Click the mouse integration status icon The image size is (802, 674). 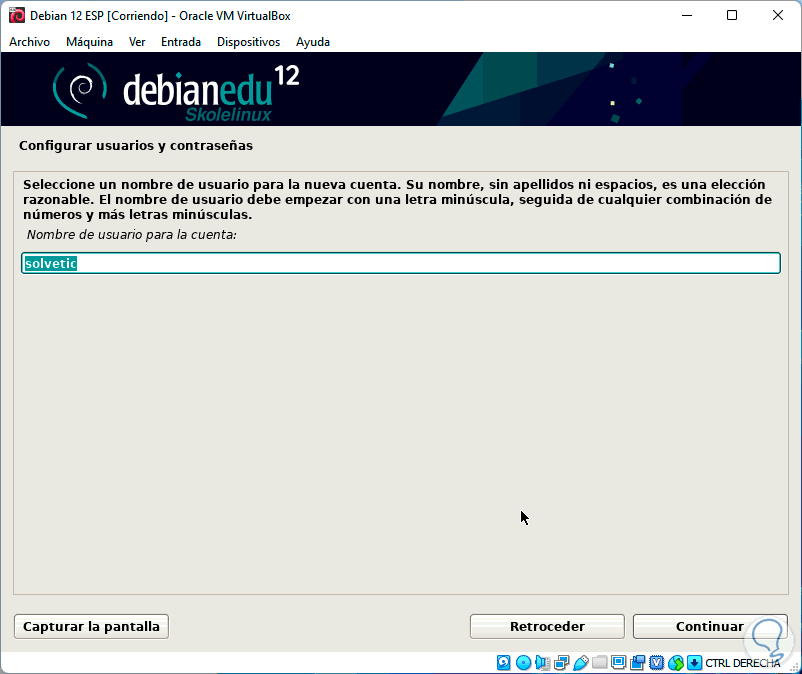pos(676,663)
